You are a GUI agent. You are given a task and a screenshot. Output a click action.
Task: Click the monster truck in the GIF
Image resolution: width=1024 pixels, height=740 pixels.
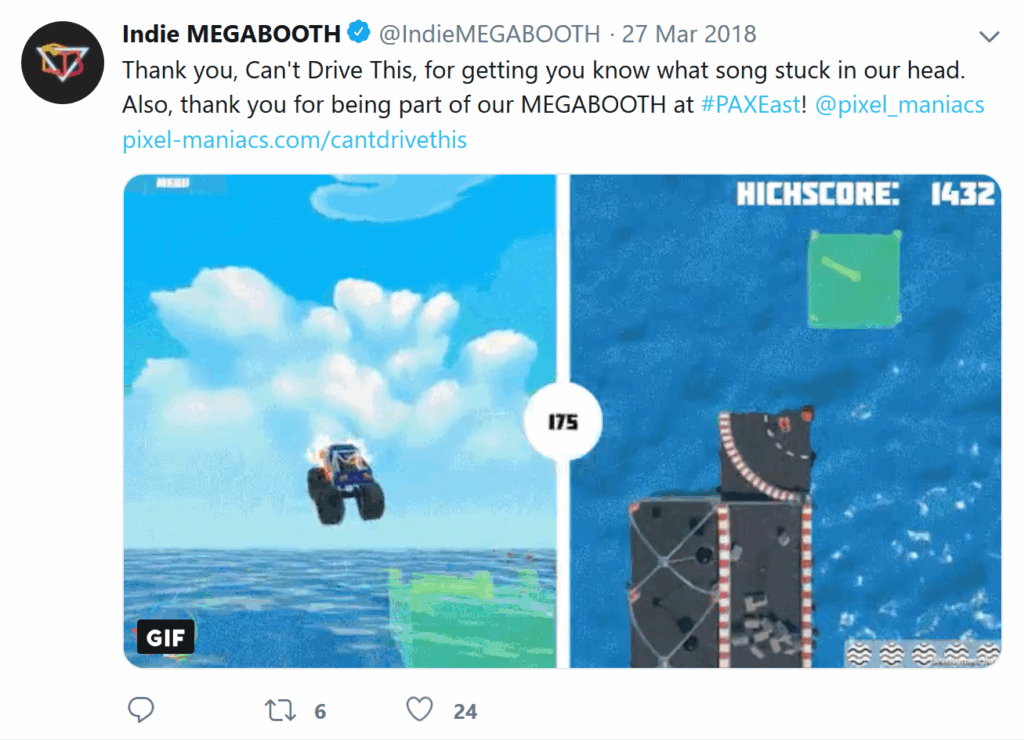[x=345, y=482]
